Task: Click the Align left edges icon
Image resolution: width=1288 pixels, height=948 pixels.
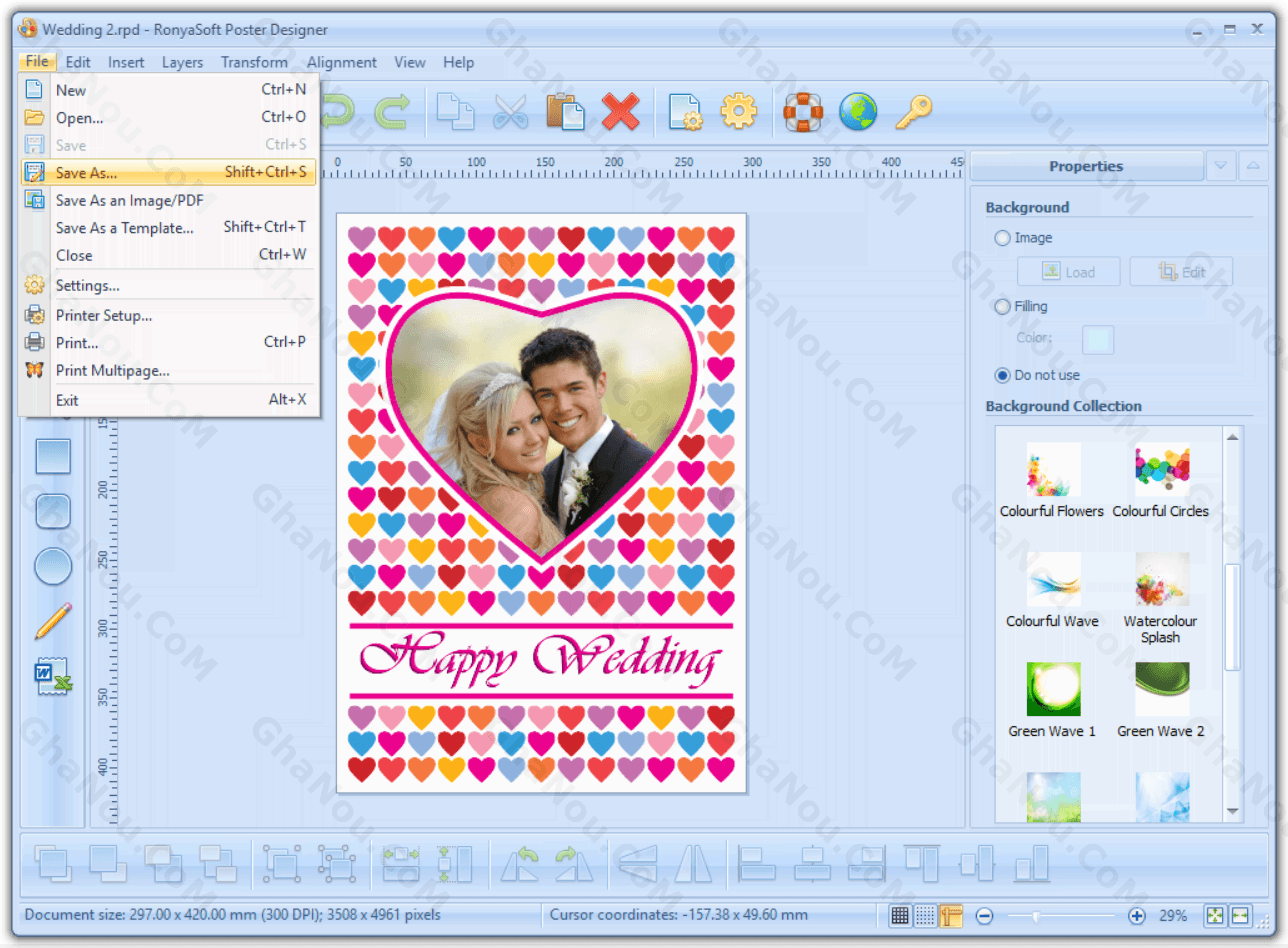Action: point(757,863)
